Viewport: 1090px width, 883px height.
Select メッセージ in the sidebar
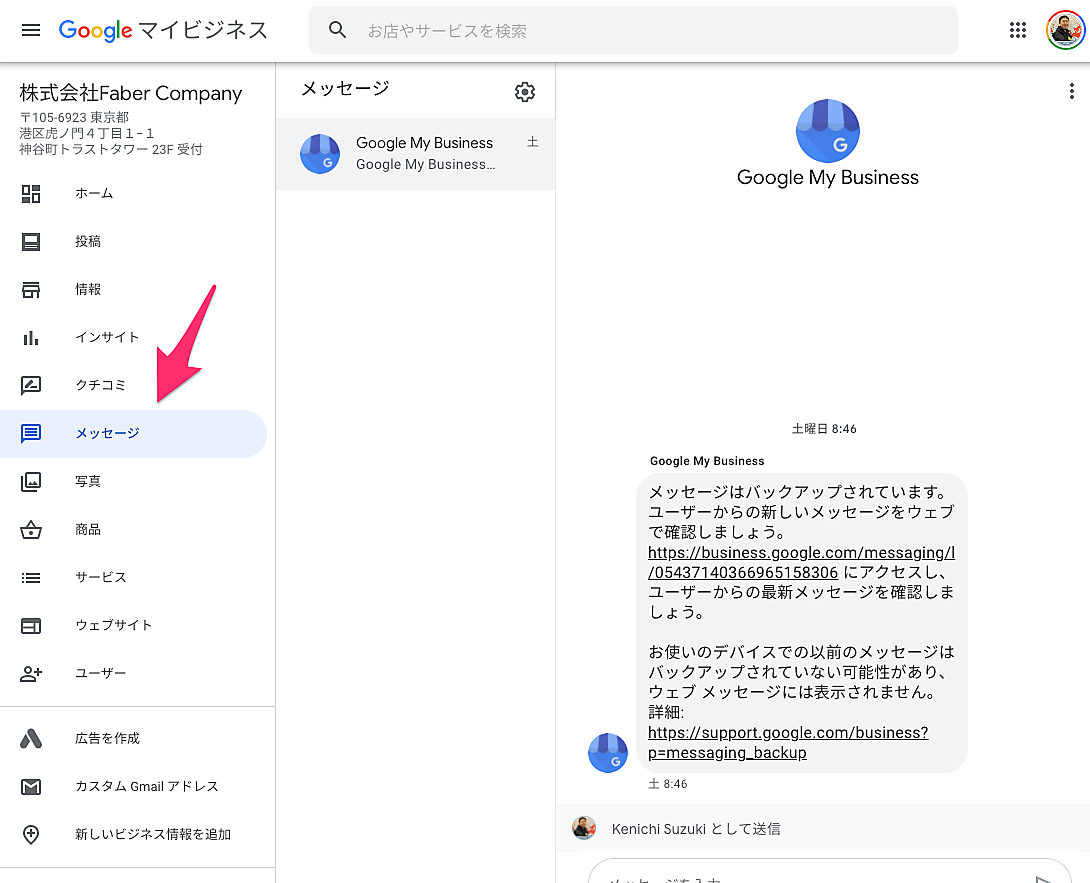pos(133,434)
